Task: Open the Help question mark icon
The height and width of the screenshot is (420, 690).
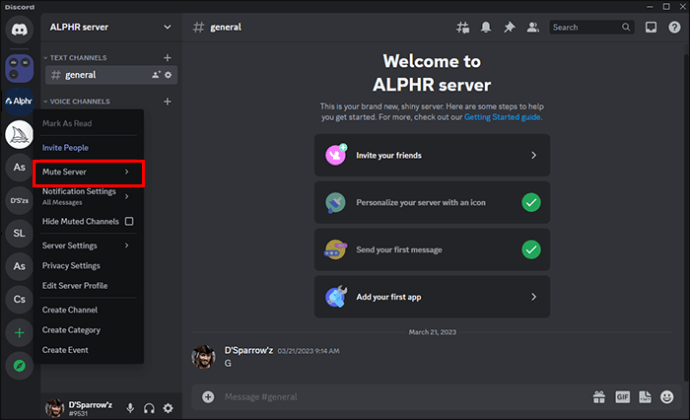Action: pyautogui.click(x=674, y=27)
